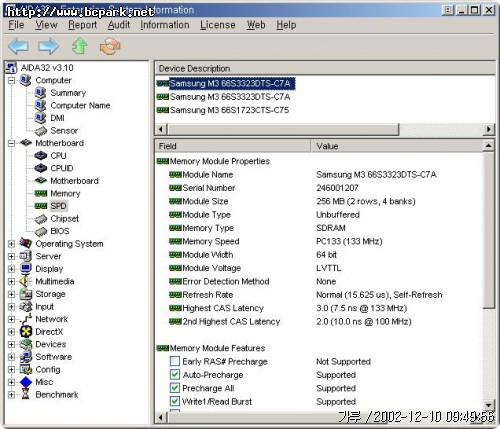Click device list scroll right arrow
The width and height of the screenshot is (500, 429).
coord(489,129)
